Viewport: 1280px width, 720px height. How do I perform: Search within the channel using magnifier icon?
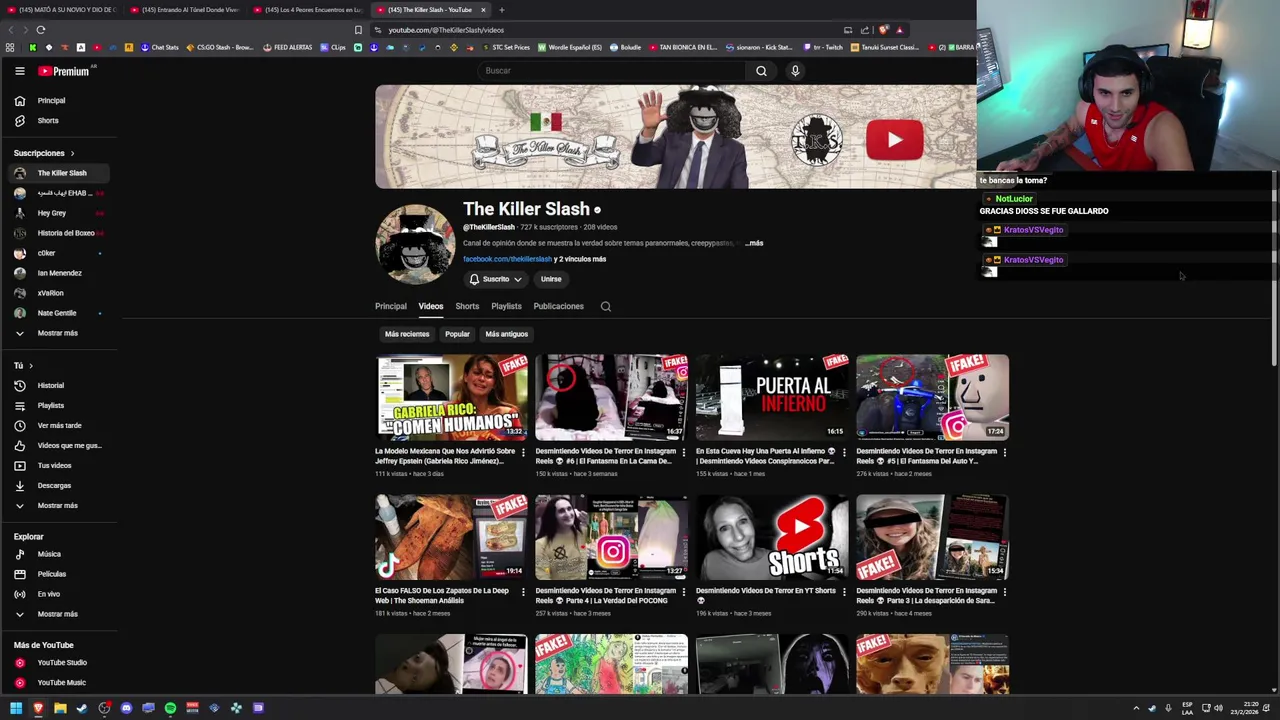(x=606, y=306)
